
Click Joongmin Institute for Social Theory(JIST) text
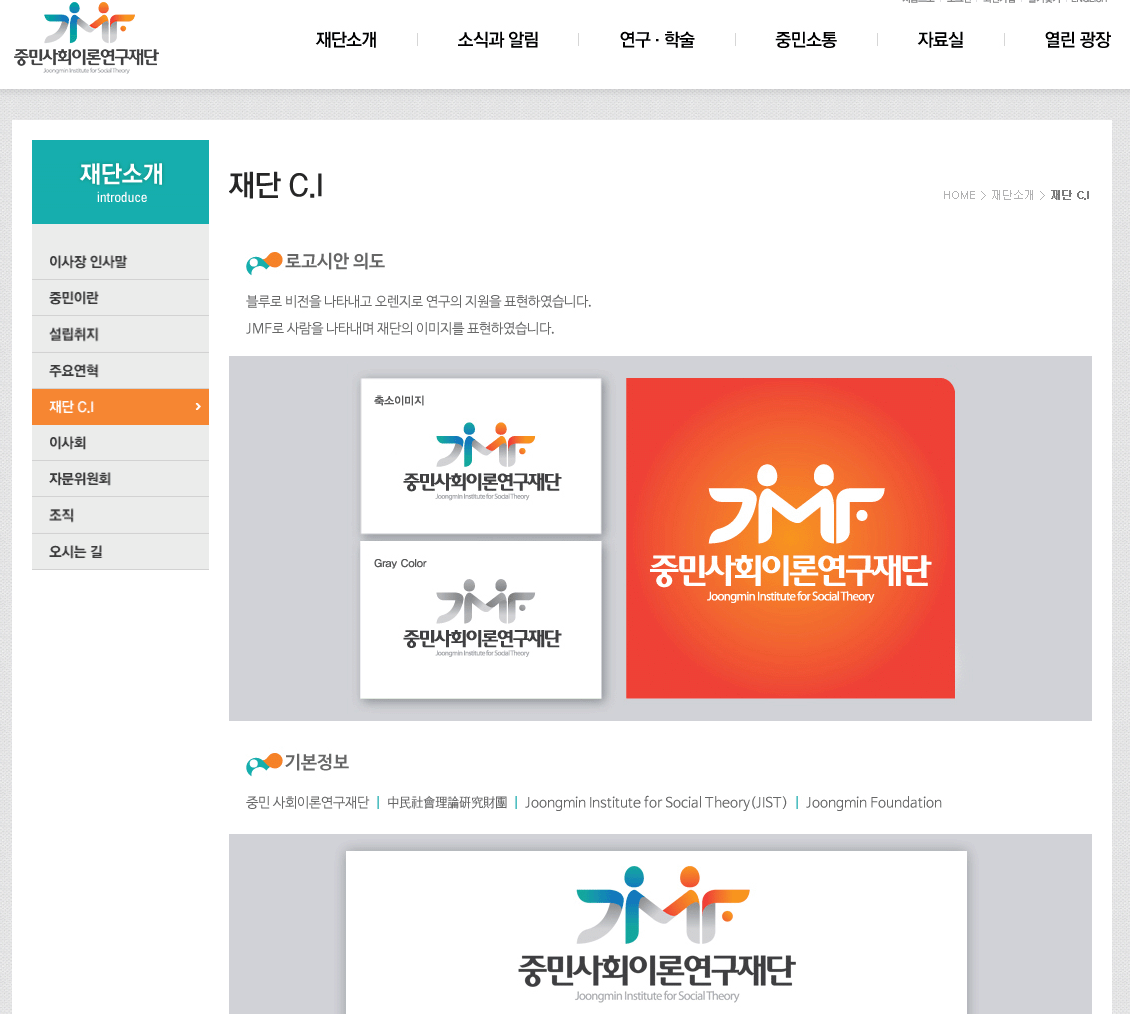coord(656,802)
